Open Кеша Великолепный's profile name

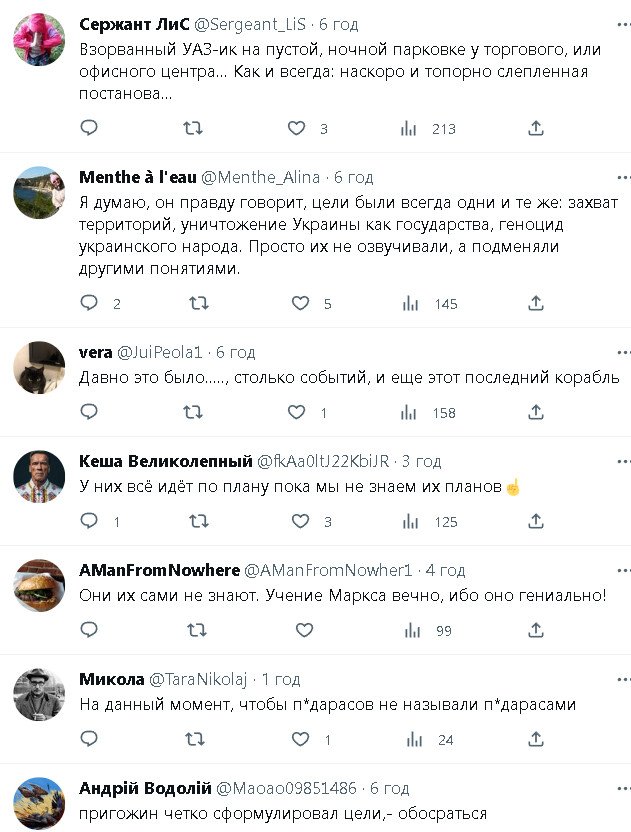tap(165, 461)
